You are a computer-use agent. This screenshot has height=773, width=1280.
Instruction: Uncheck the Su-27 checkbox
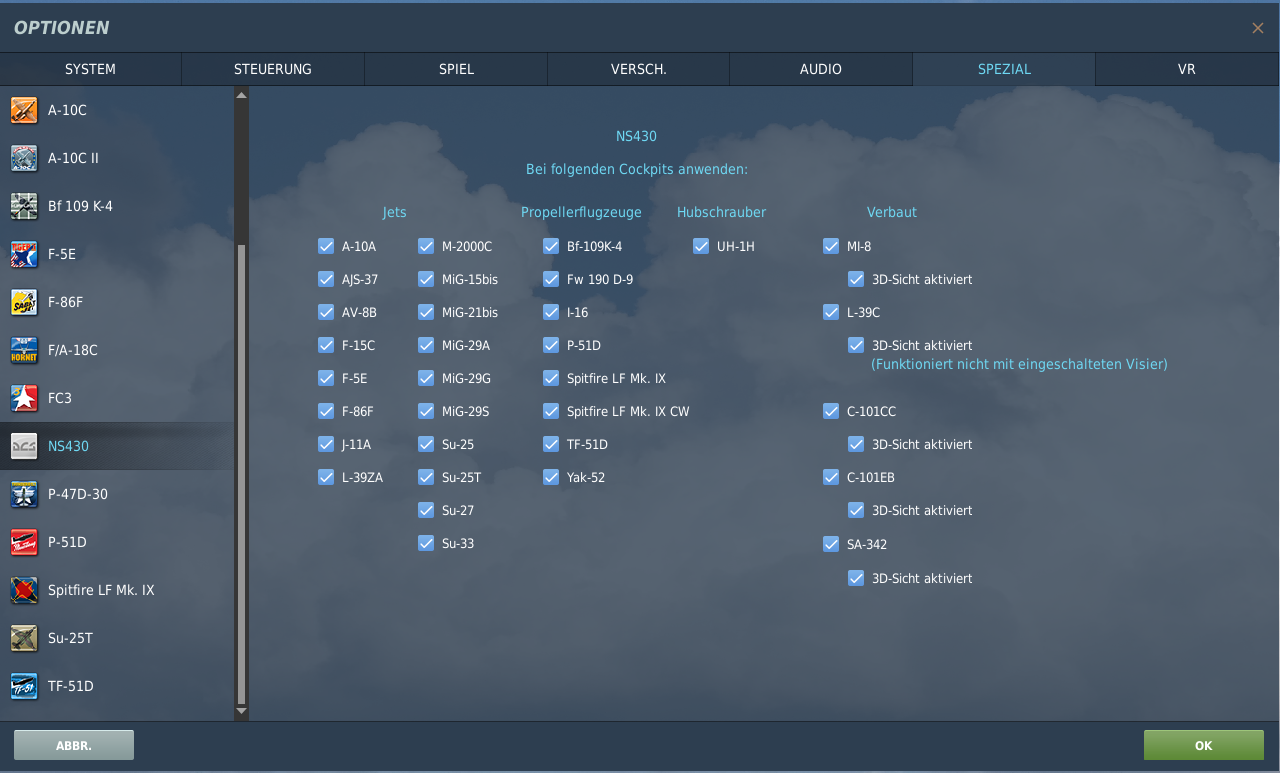tap(426, 510)
